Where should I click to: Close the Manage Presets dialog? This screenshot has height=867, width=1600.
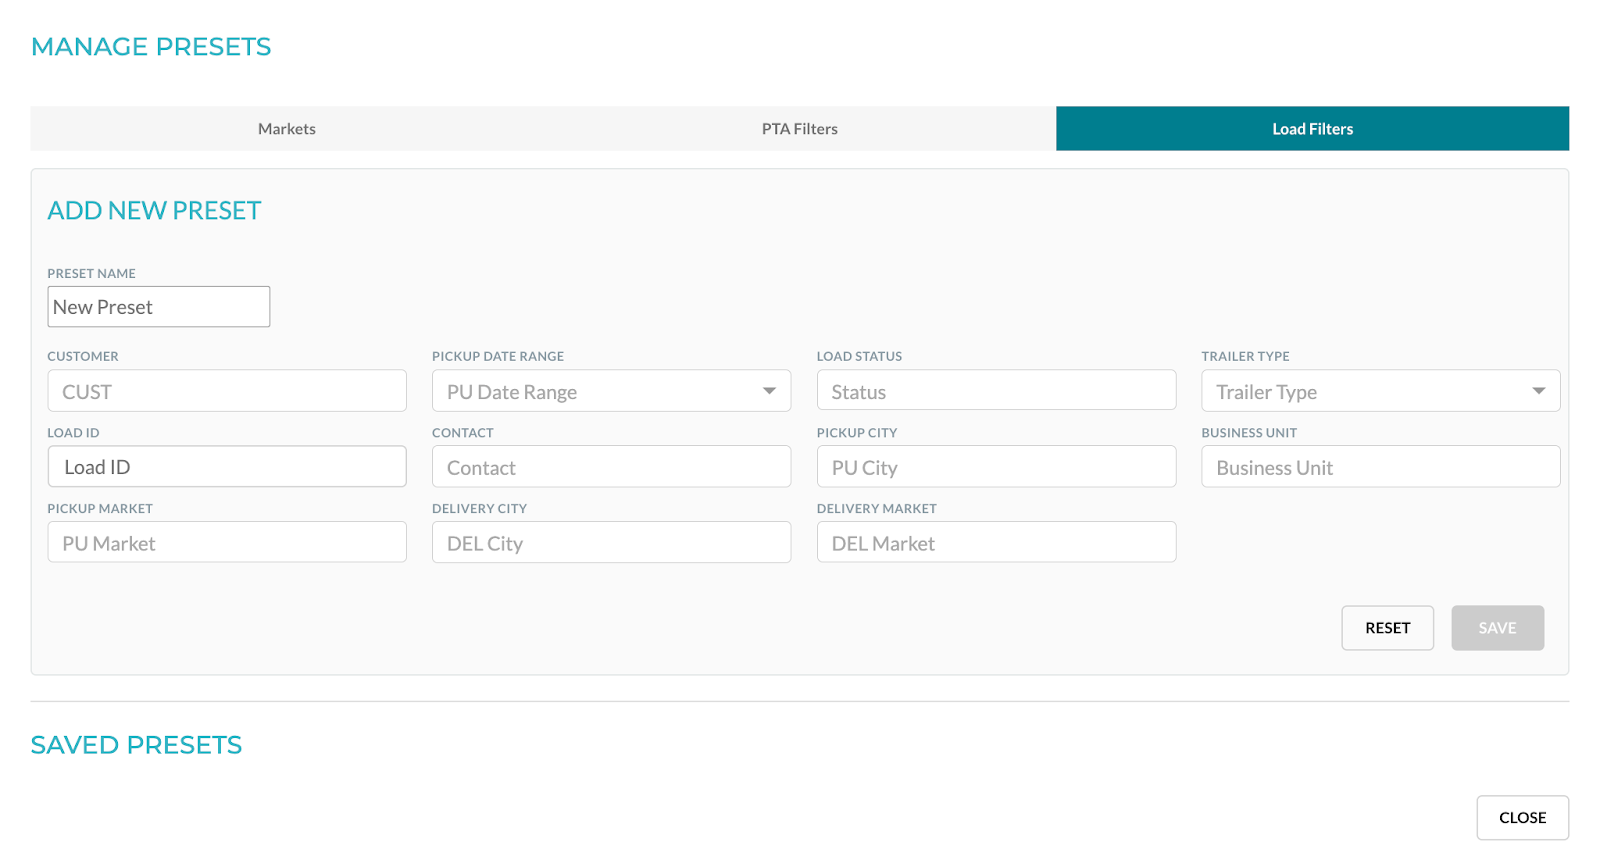[x=1522, y=818]
